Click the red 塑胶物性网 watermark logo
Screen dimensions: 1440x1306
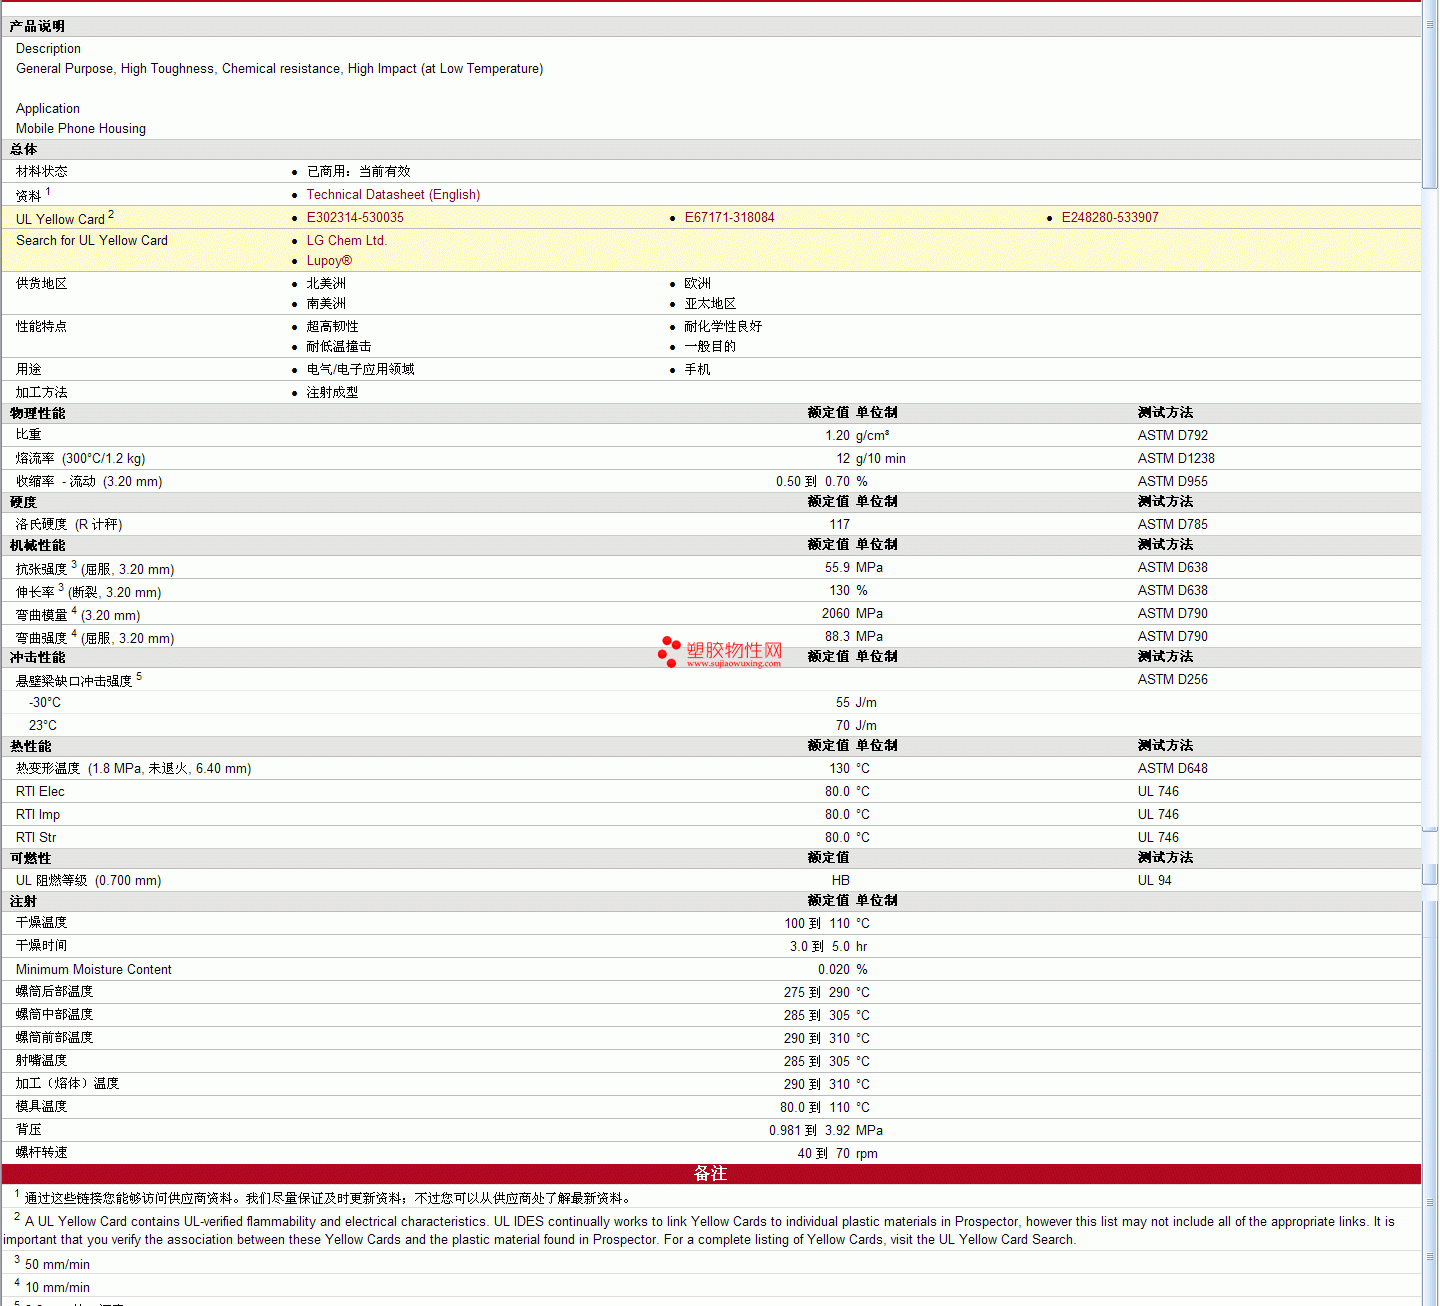click(x=720, y=653)
